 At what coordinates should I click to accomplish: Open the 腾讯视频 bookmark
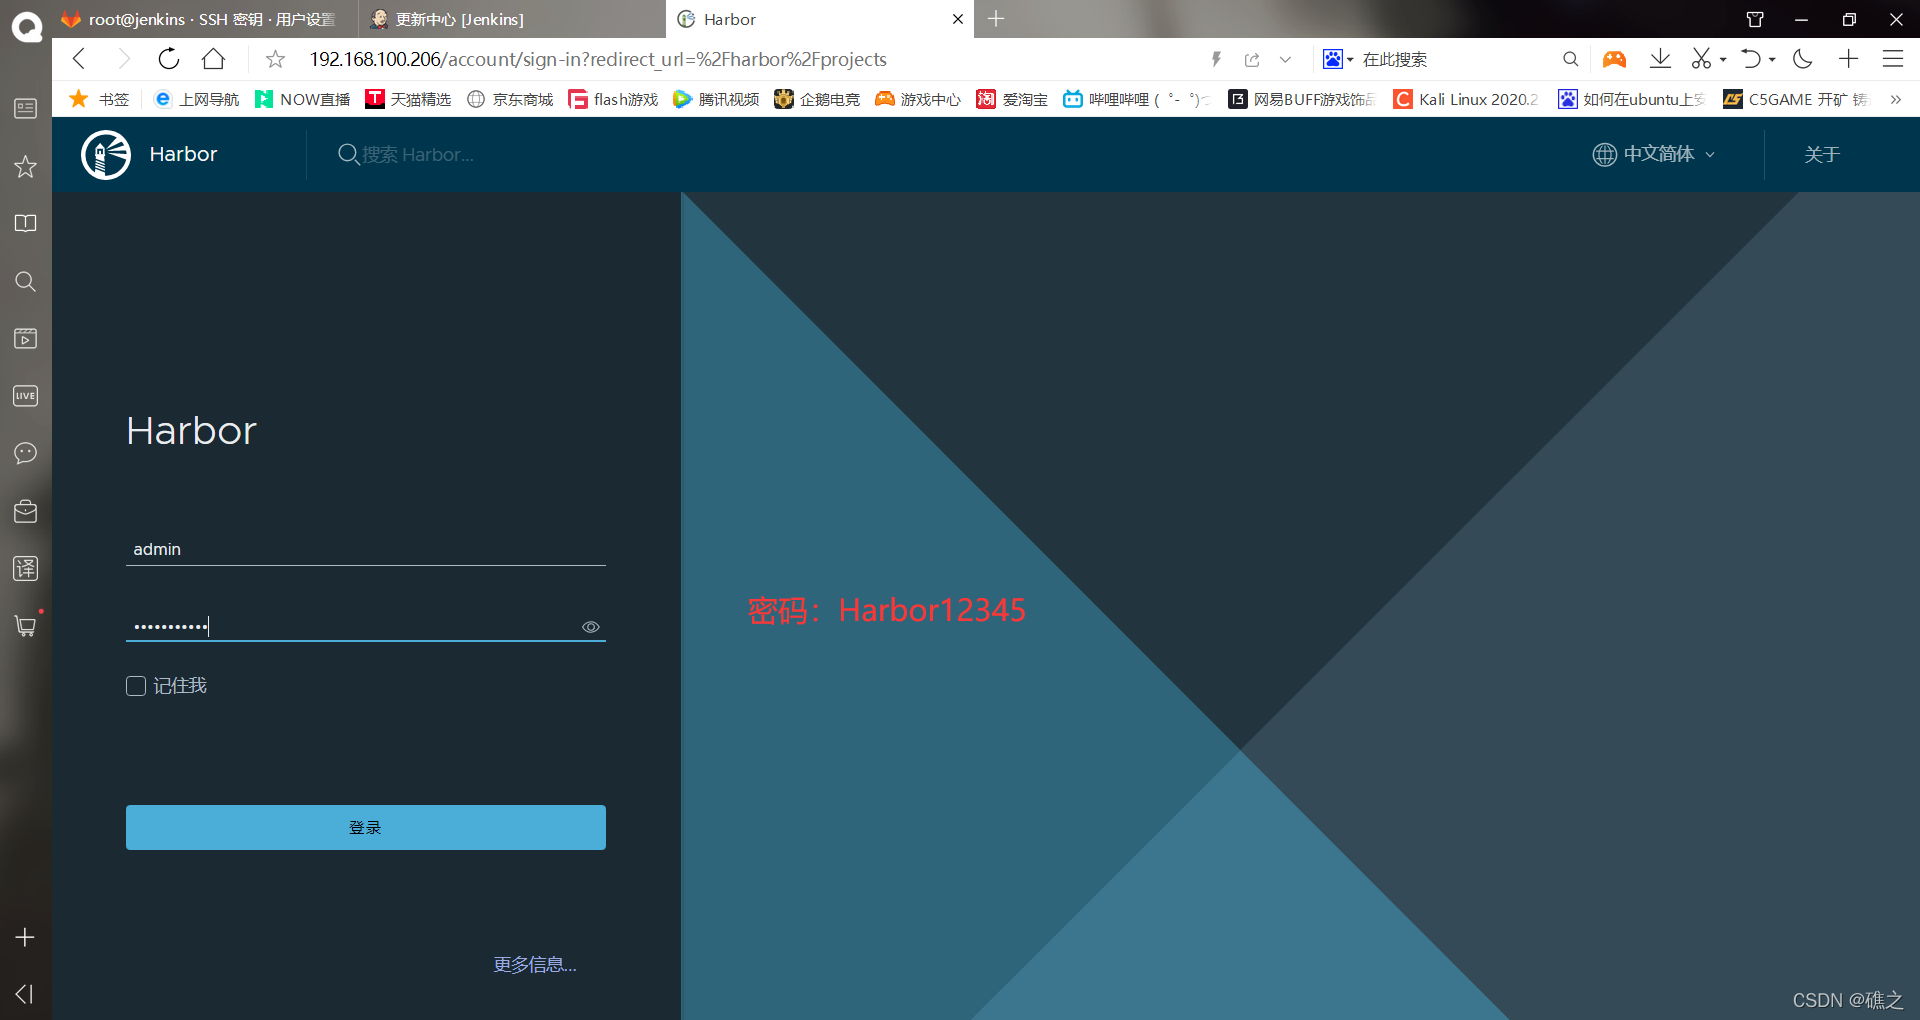716,99
